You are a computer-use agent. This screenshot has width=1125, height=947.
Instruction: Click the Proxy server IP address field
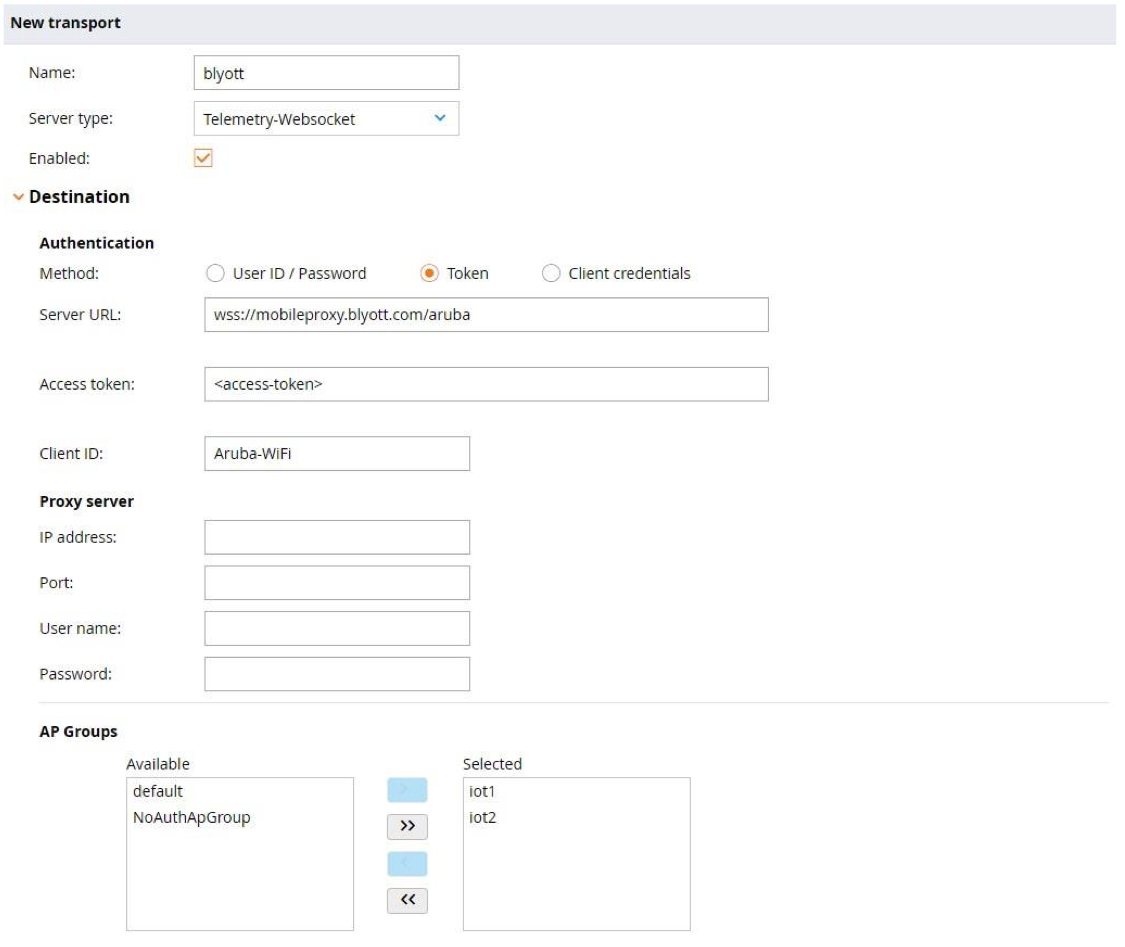336,537
